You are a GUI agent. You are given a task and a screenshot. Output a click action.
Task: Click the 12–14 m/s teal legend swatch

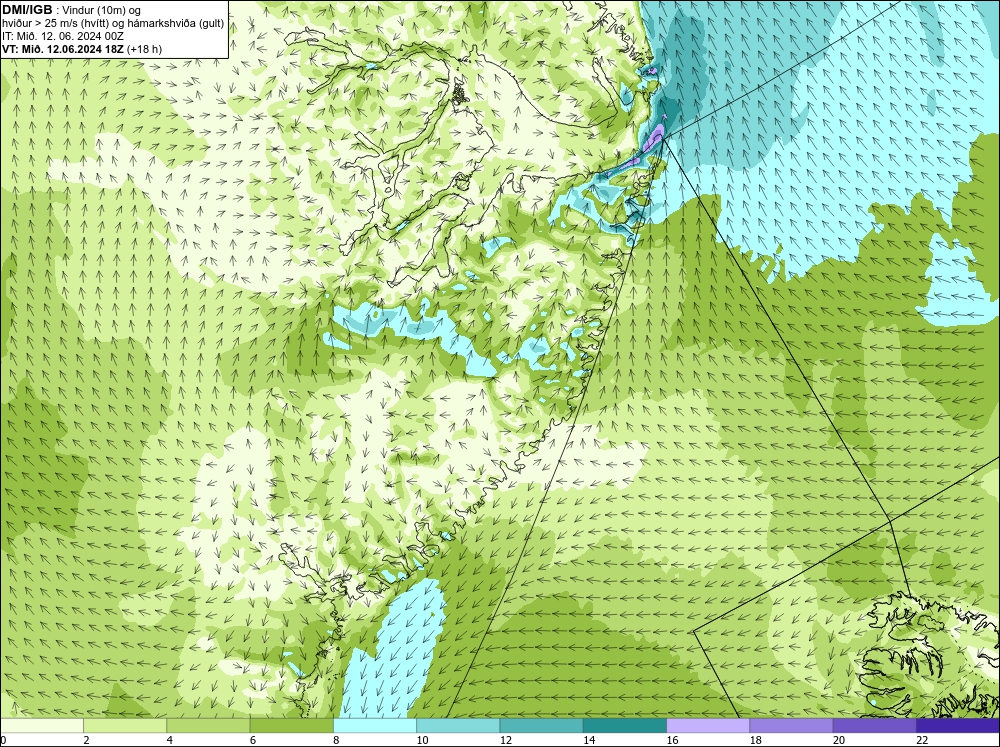pos(541,726)
